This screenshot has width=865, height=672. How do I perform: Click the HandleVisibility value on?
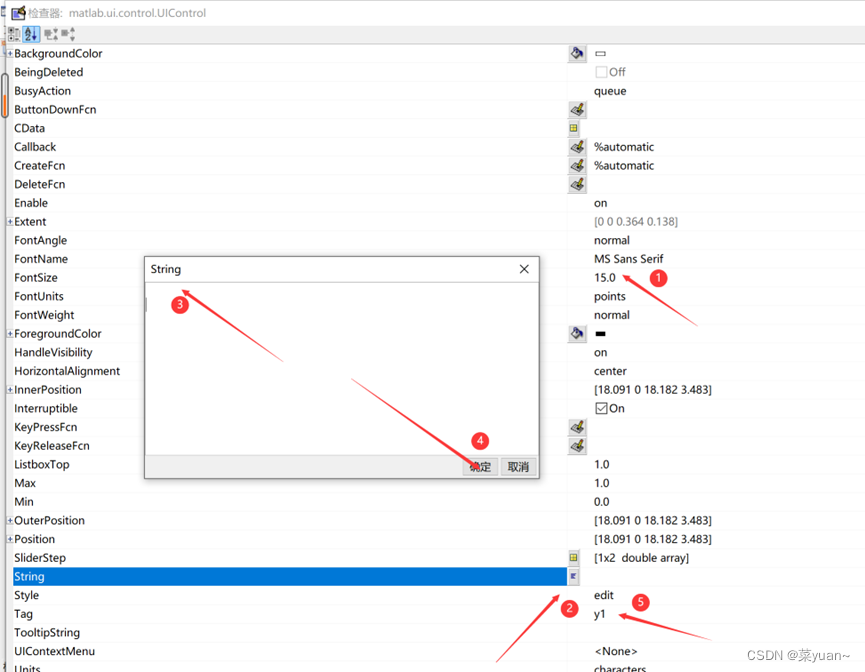point(601,352)
